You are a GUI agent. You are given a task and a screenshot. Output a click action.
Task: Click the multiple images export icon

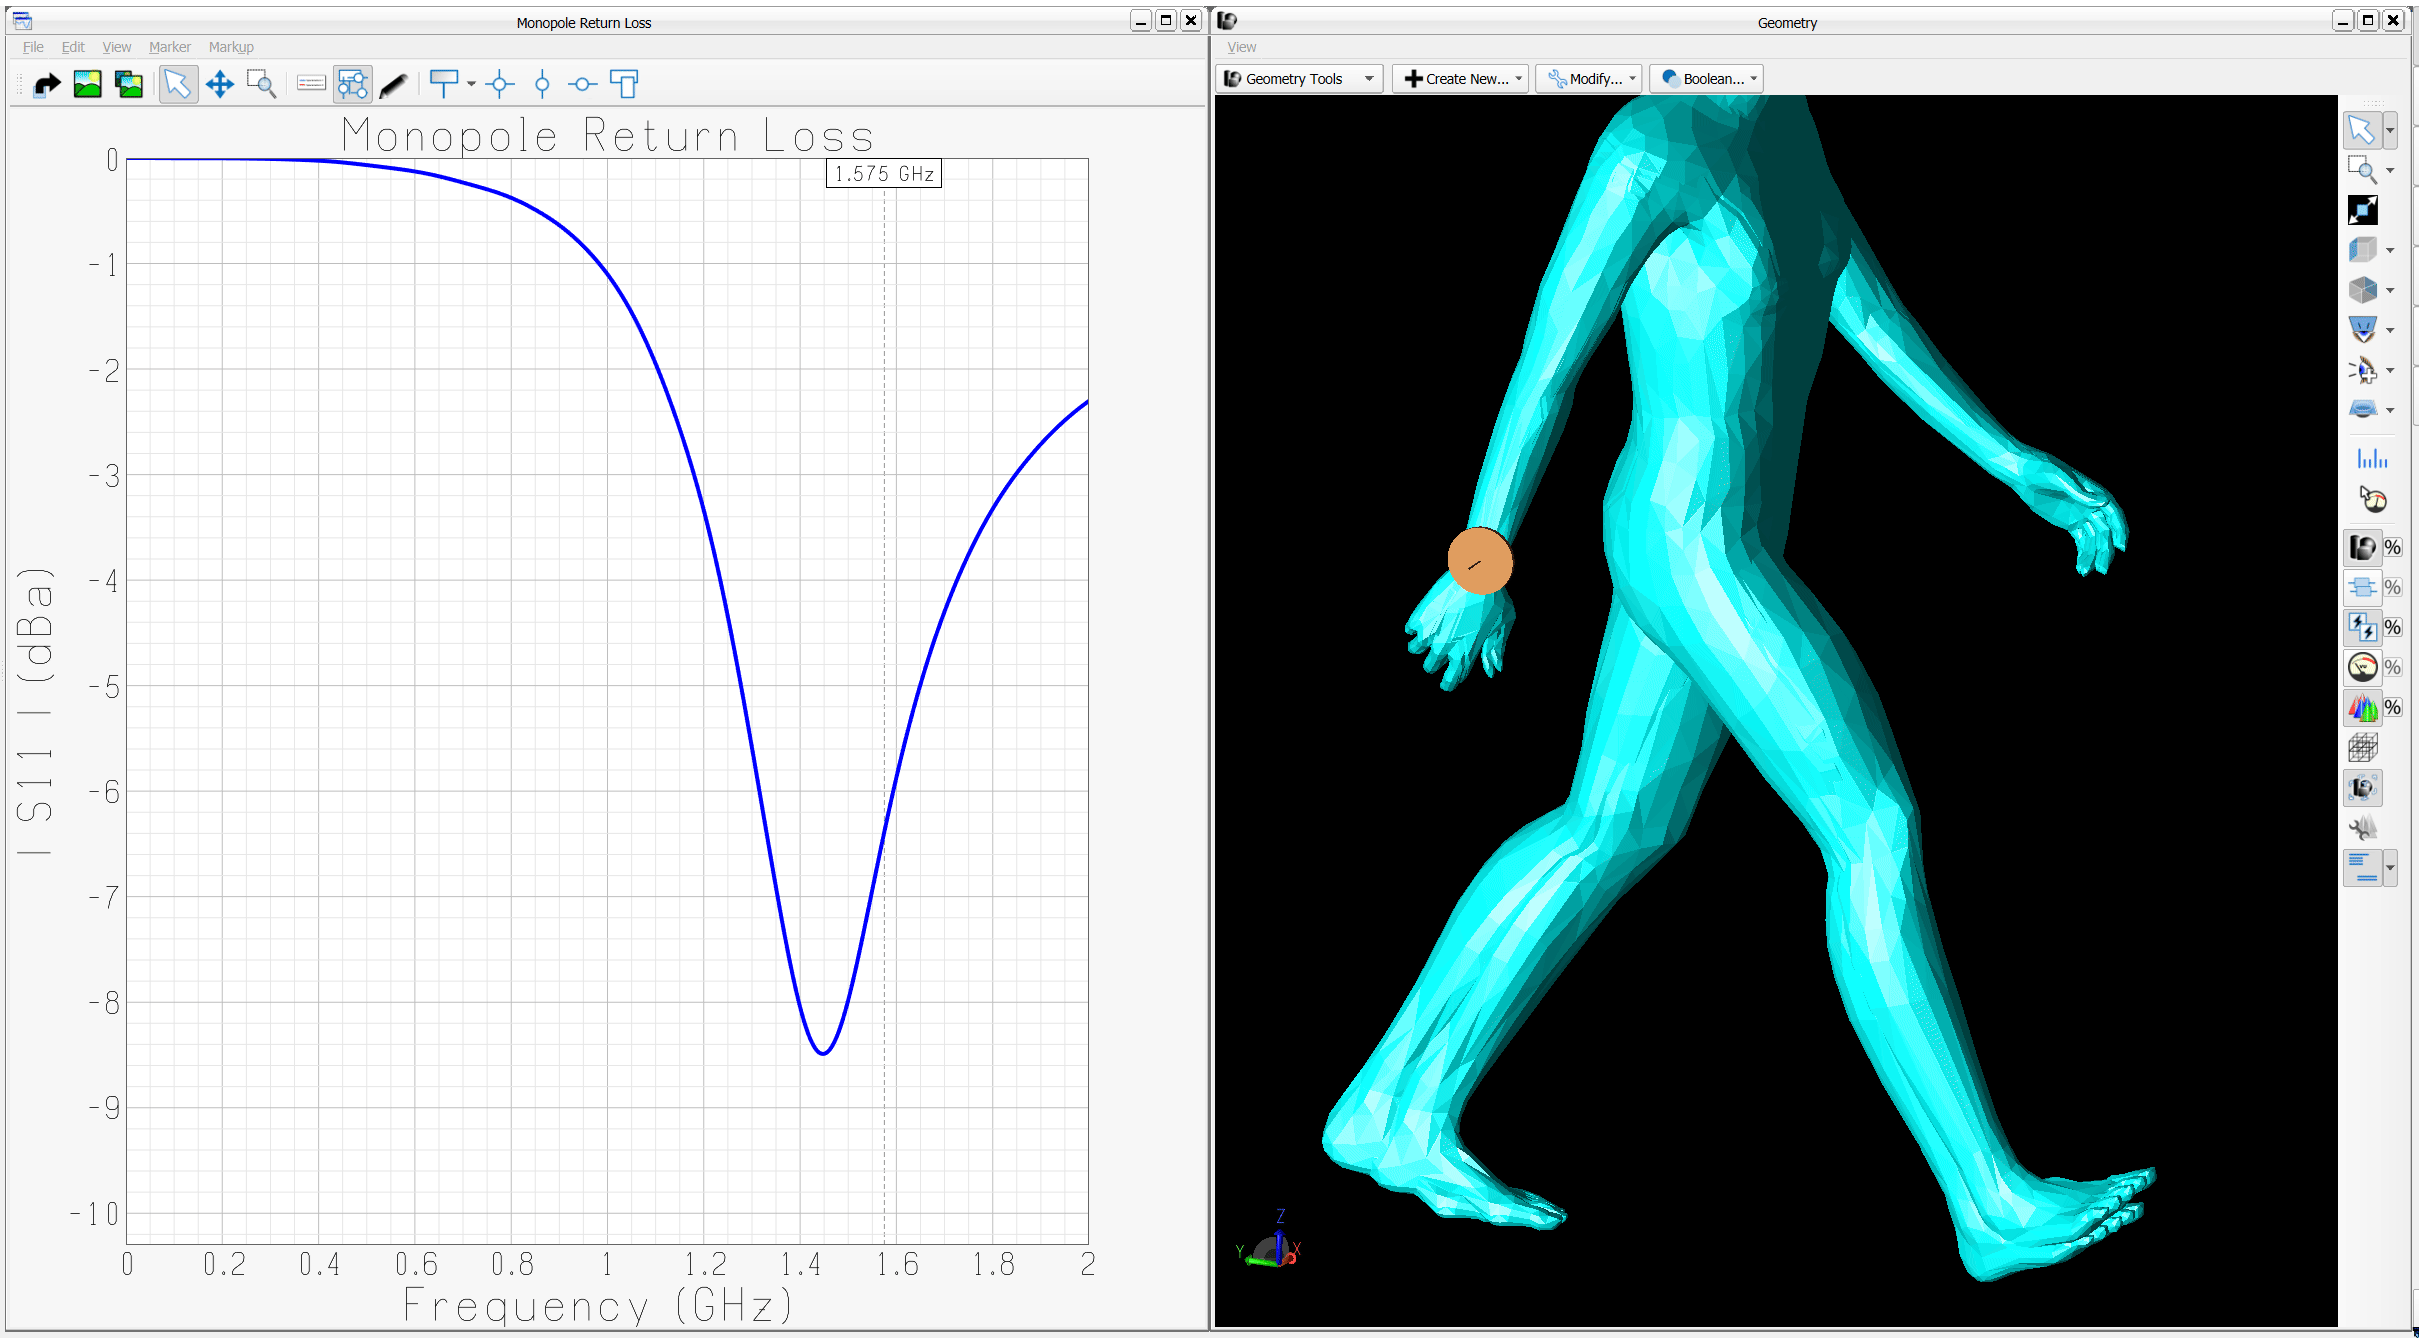tap(129, 85)
